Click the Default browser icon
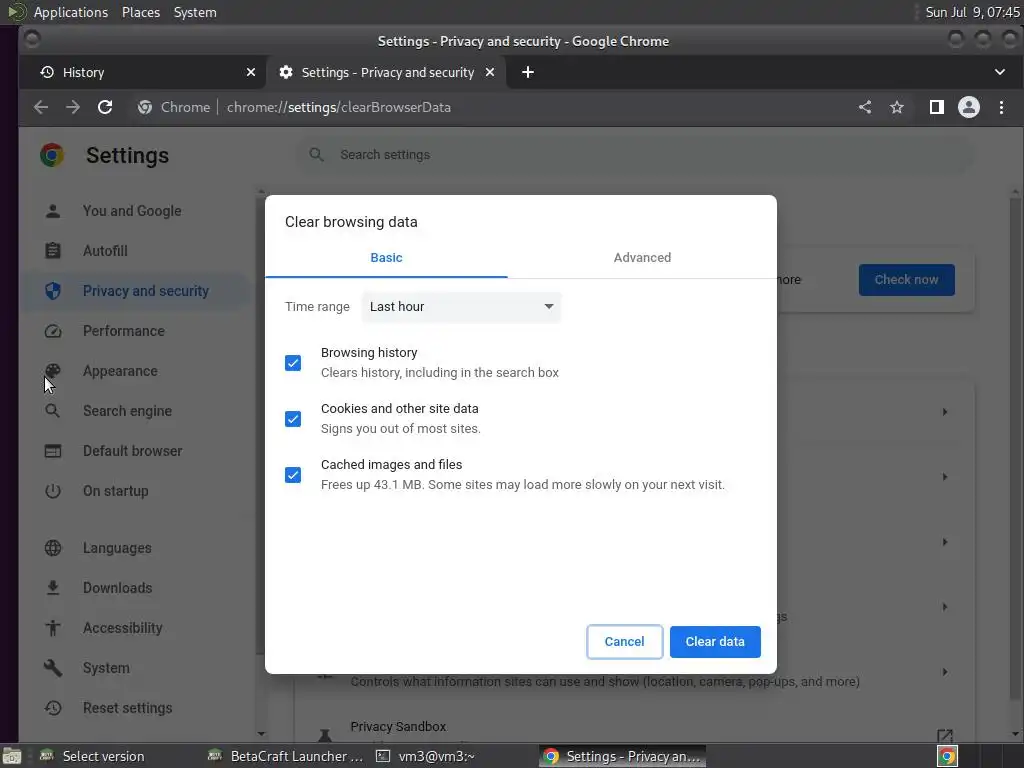The image size is (1024, 768). [53, 451]
